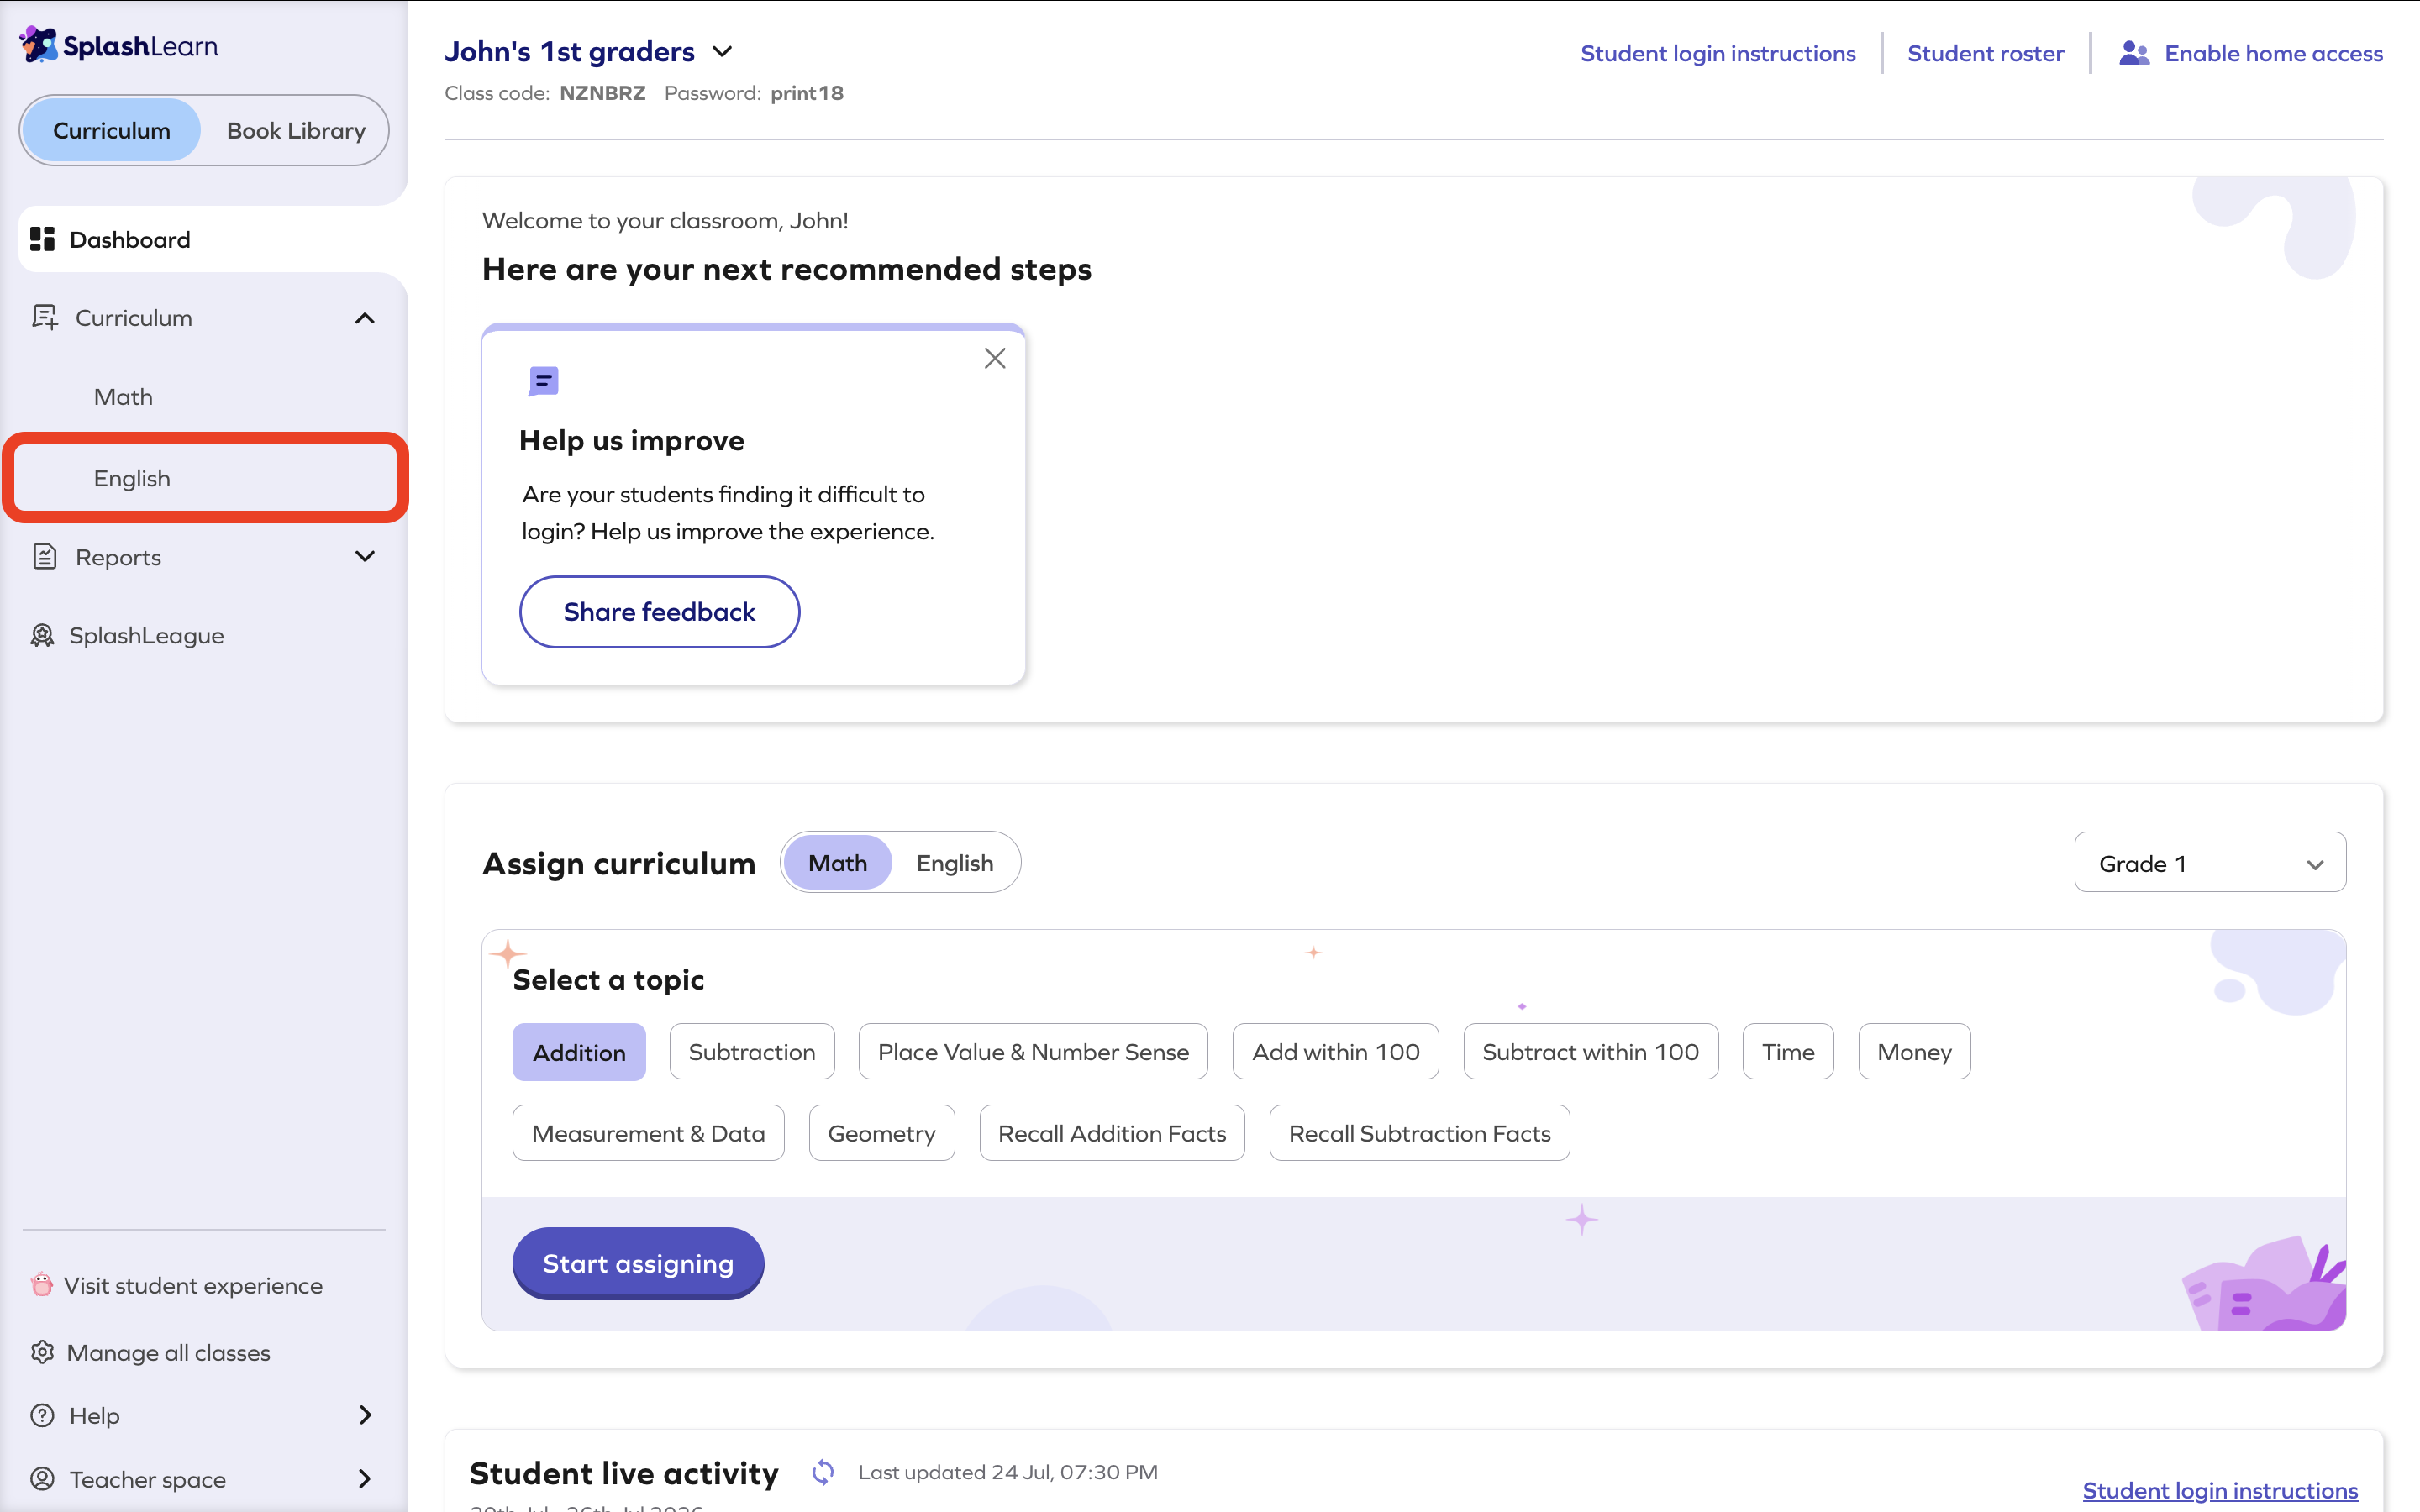Image resolution: width=2420 pixels, height=1512 pixels.
Task: Select the Place Value & Number Sense topic
Action: [1033, 1052]
